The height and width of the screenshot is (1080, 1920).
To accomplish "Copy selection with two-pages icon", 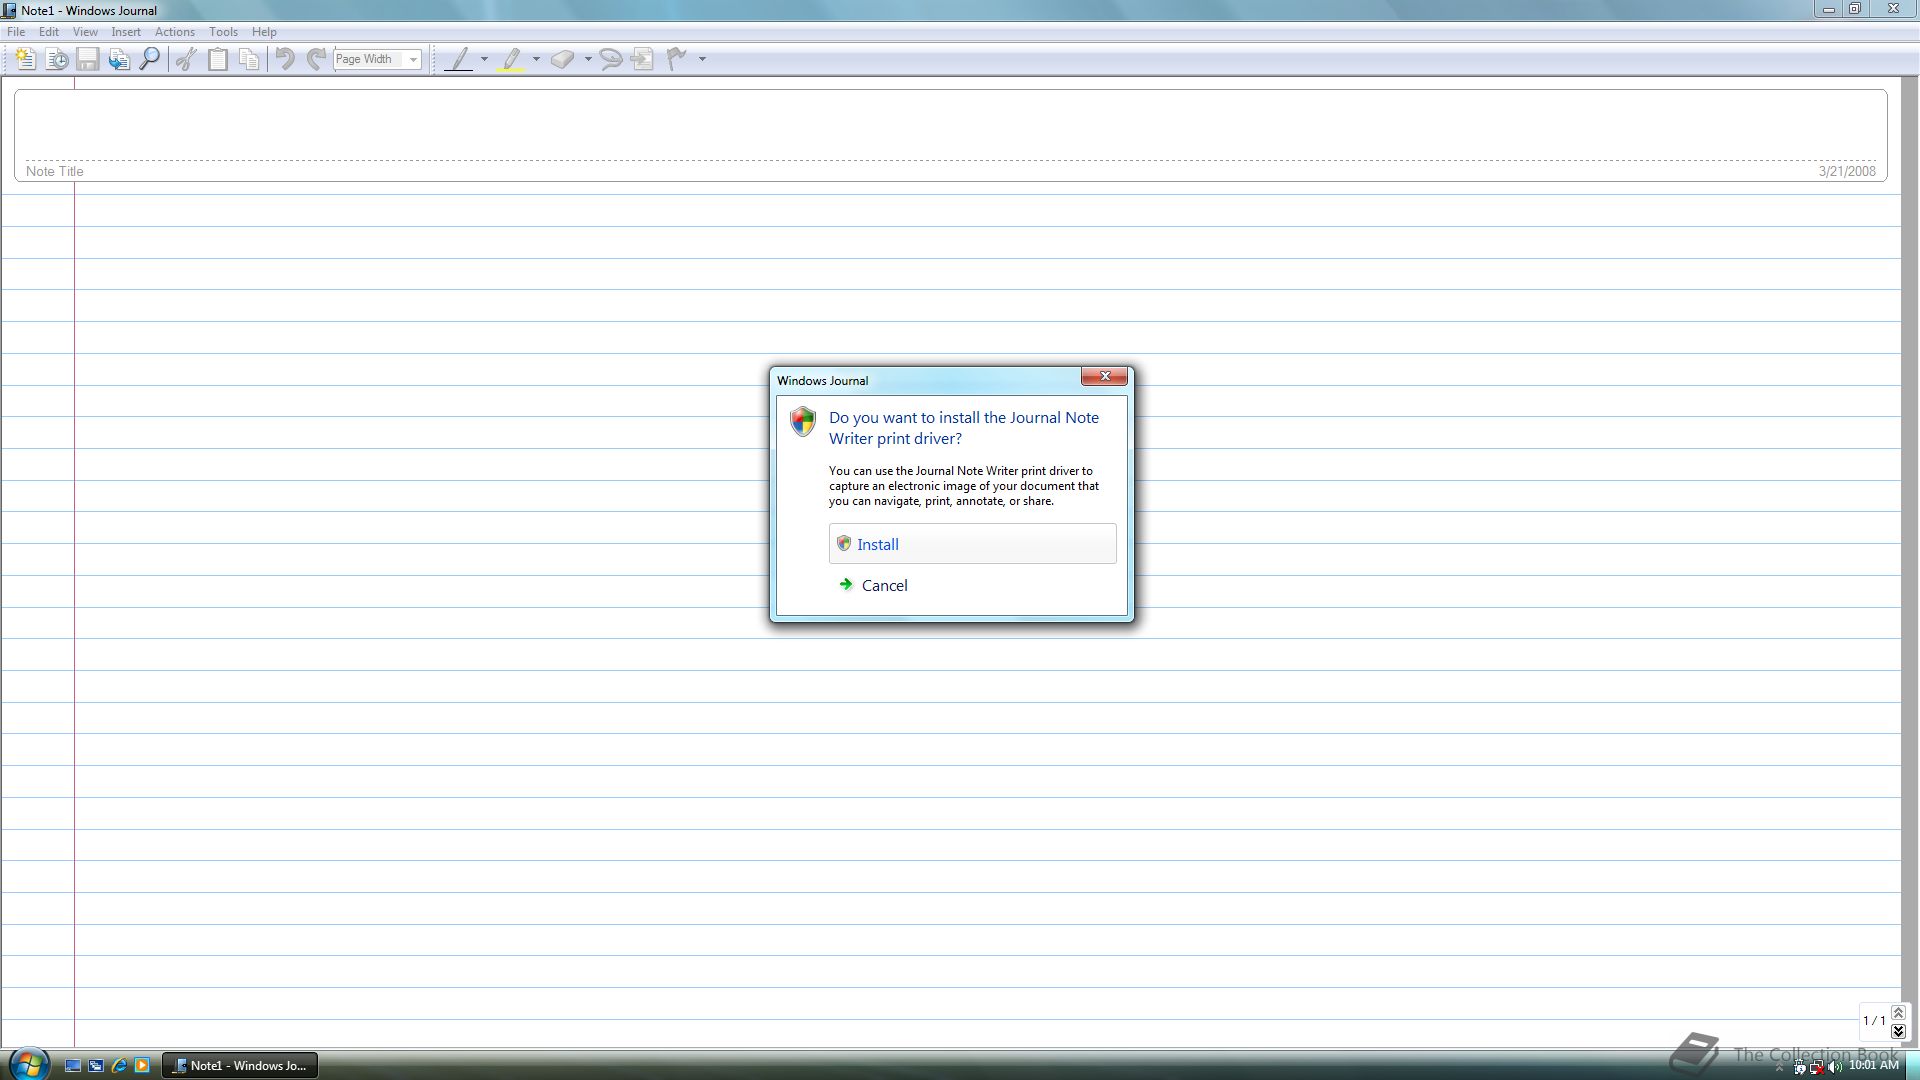I will coord(249,59).
